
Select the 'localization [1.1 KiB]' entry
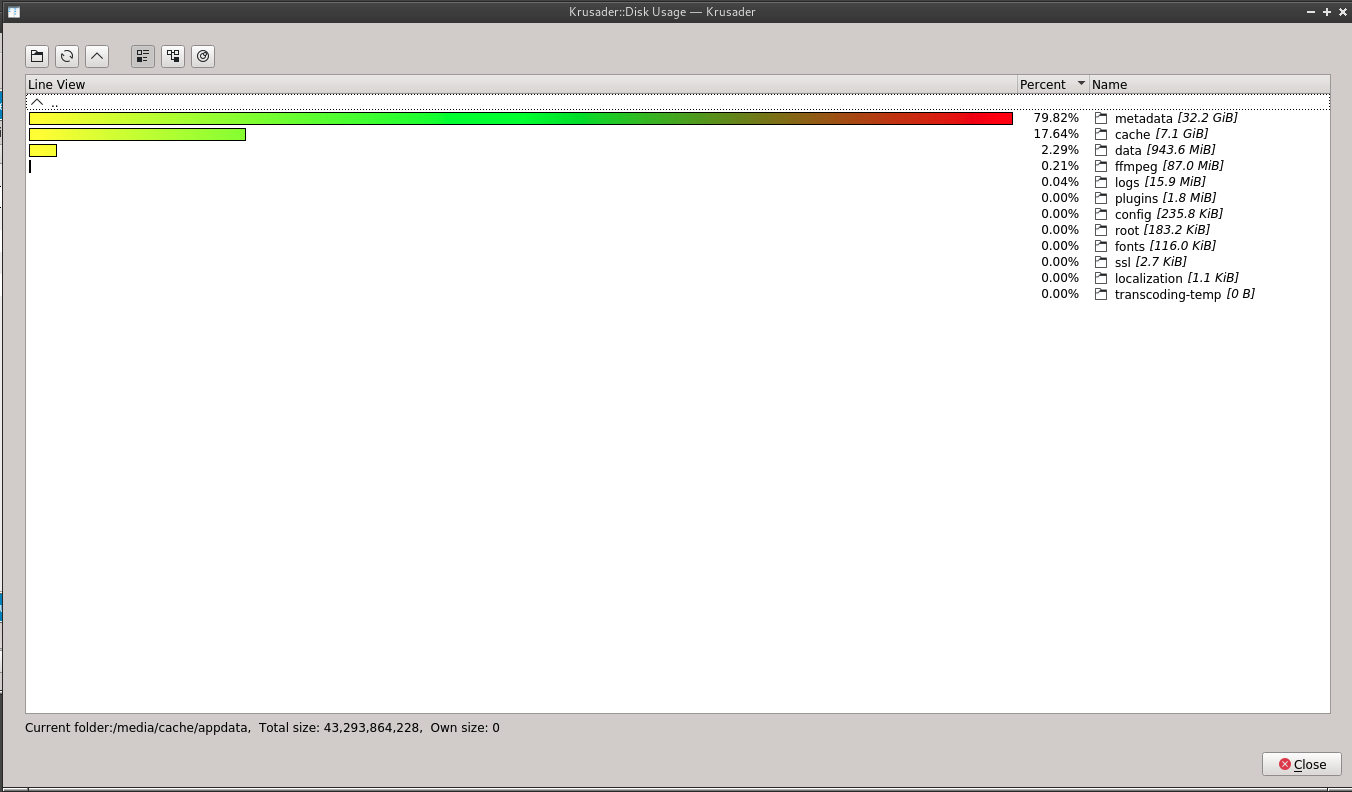[x=1176, y=278]
